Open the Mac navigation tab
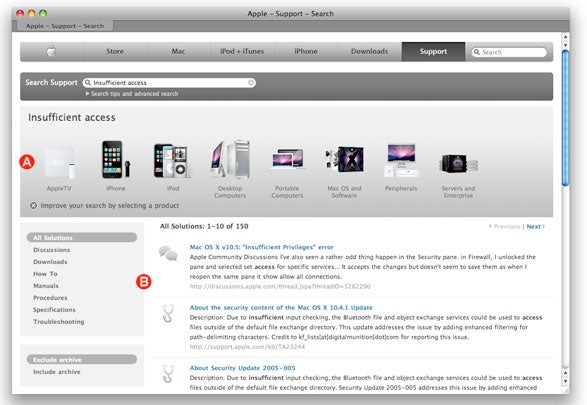Viewport: 587px width, 405px height. (x=178, y=51)
